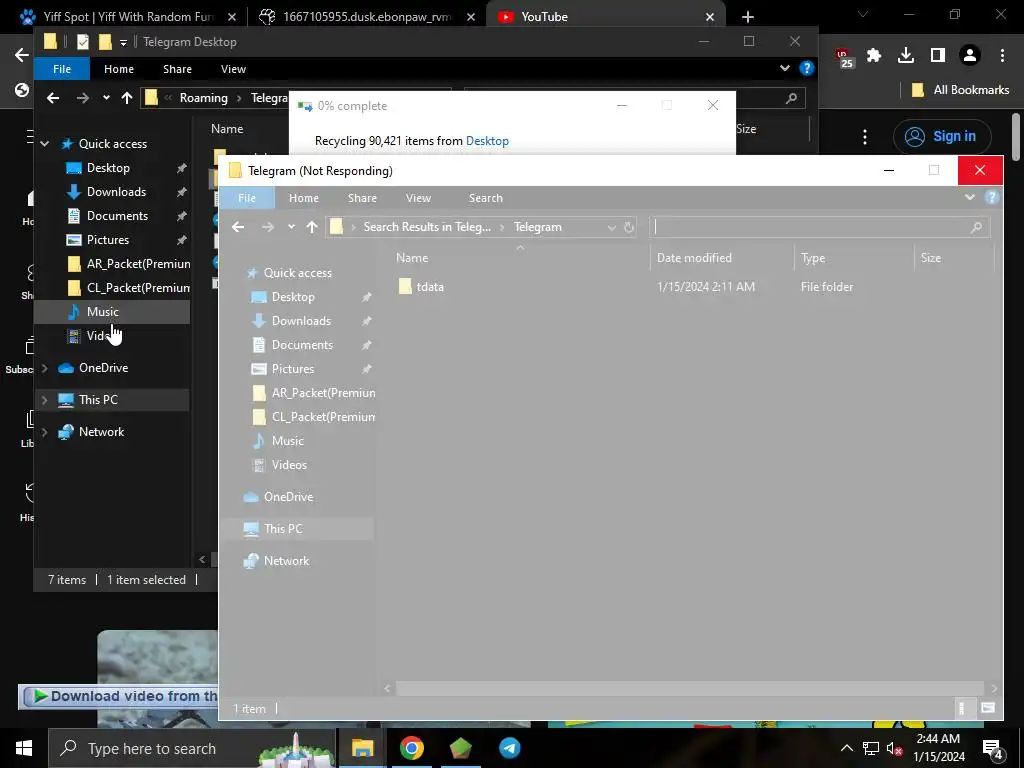This screenshot has width=1024, height=768.
Task: Open Chrome profile avatar icon
Action: [970, 56]
